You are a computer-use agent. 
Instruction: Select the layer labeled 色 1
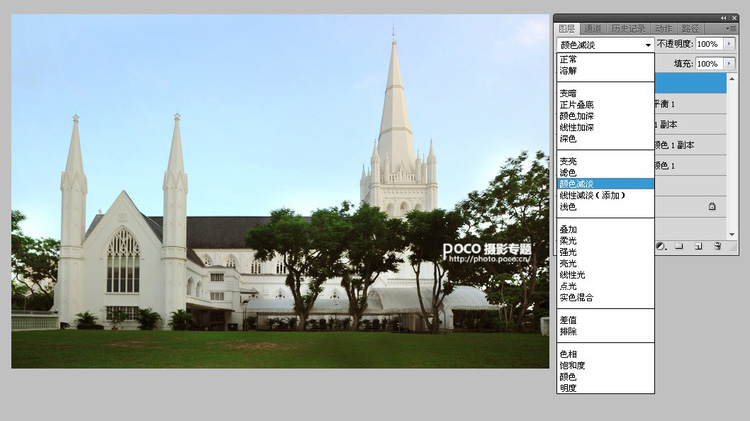coord(690,166)
